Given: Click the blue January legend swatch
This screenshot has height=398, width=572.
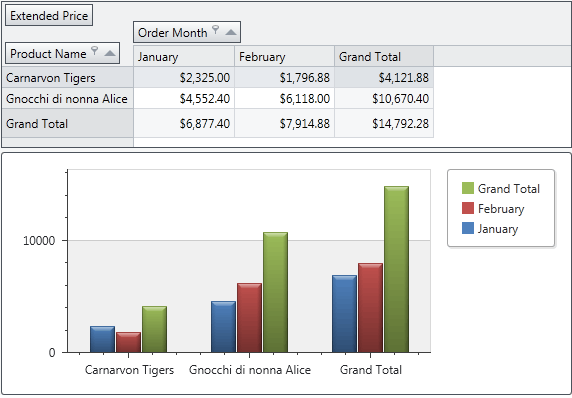Looking at the screenshot, I should coord(468,228).
